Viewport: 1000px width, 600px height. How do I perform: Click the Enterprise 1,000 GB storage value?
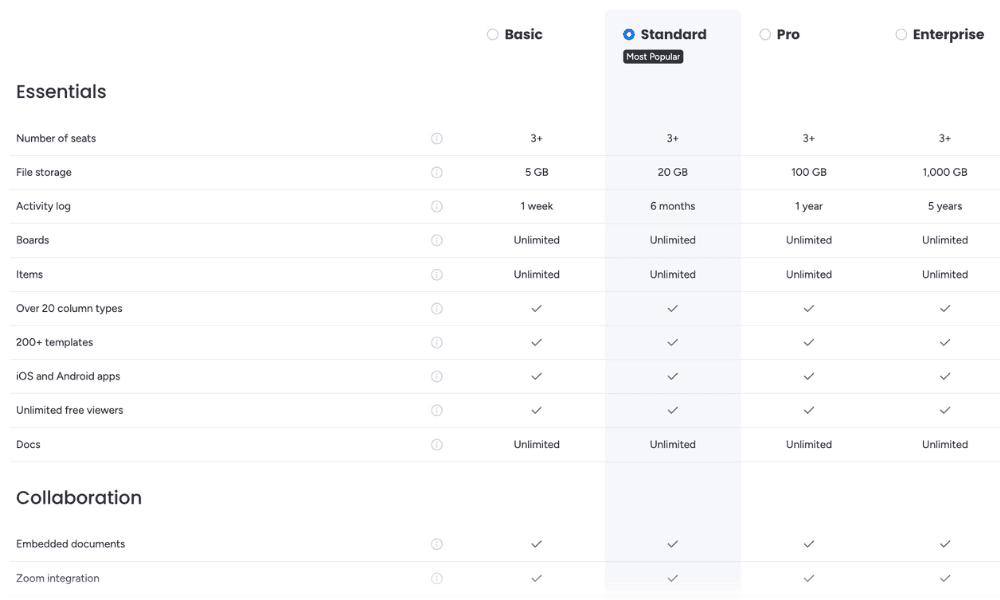pos(945,173)
